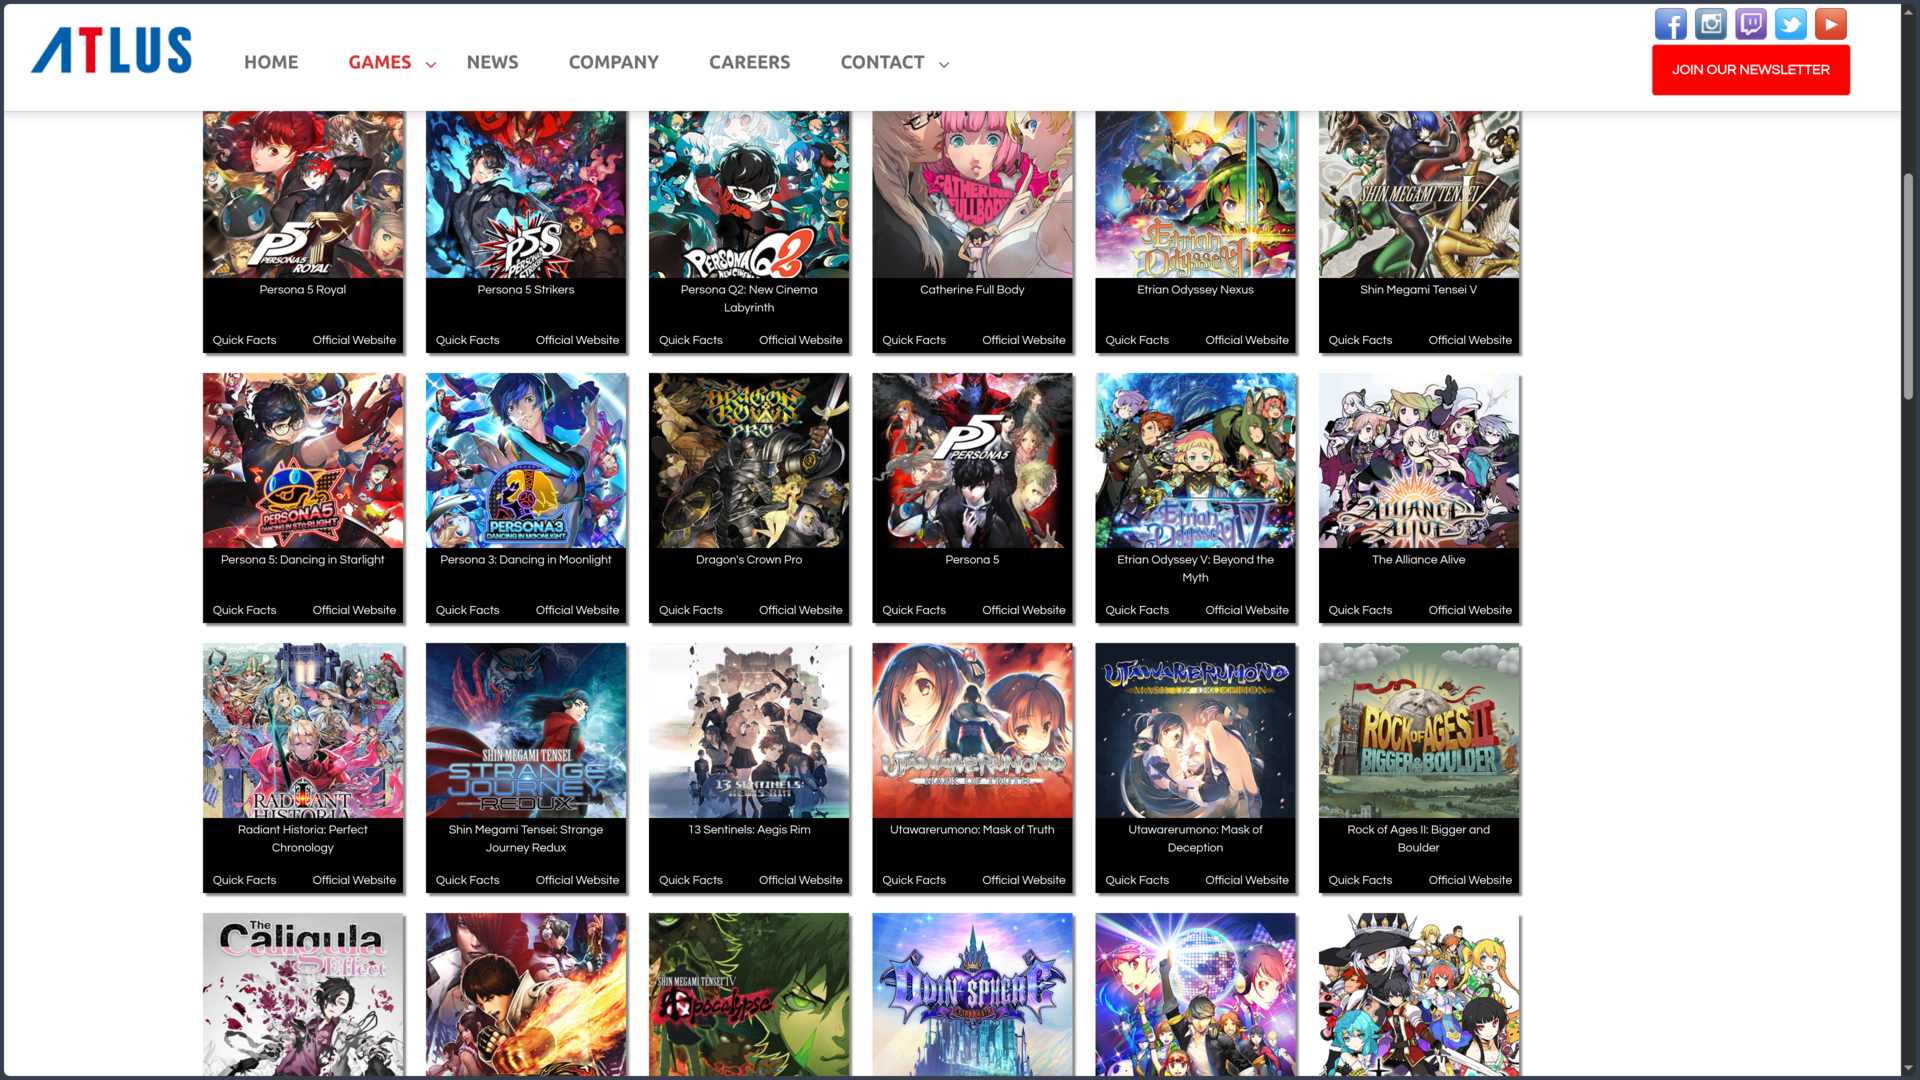1920x1080 pixels.
Task: Open the News page
Action: (492, 62)
